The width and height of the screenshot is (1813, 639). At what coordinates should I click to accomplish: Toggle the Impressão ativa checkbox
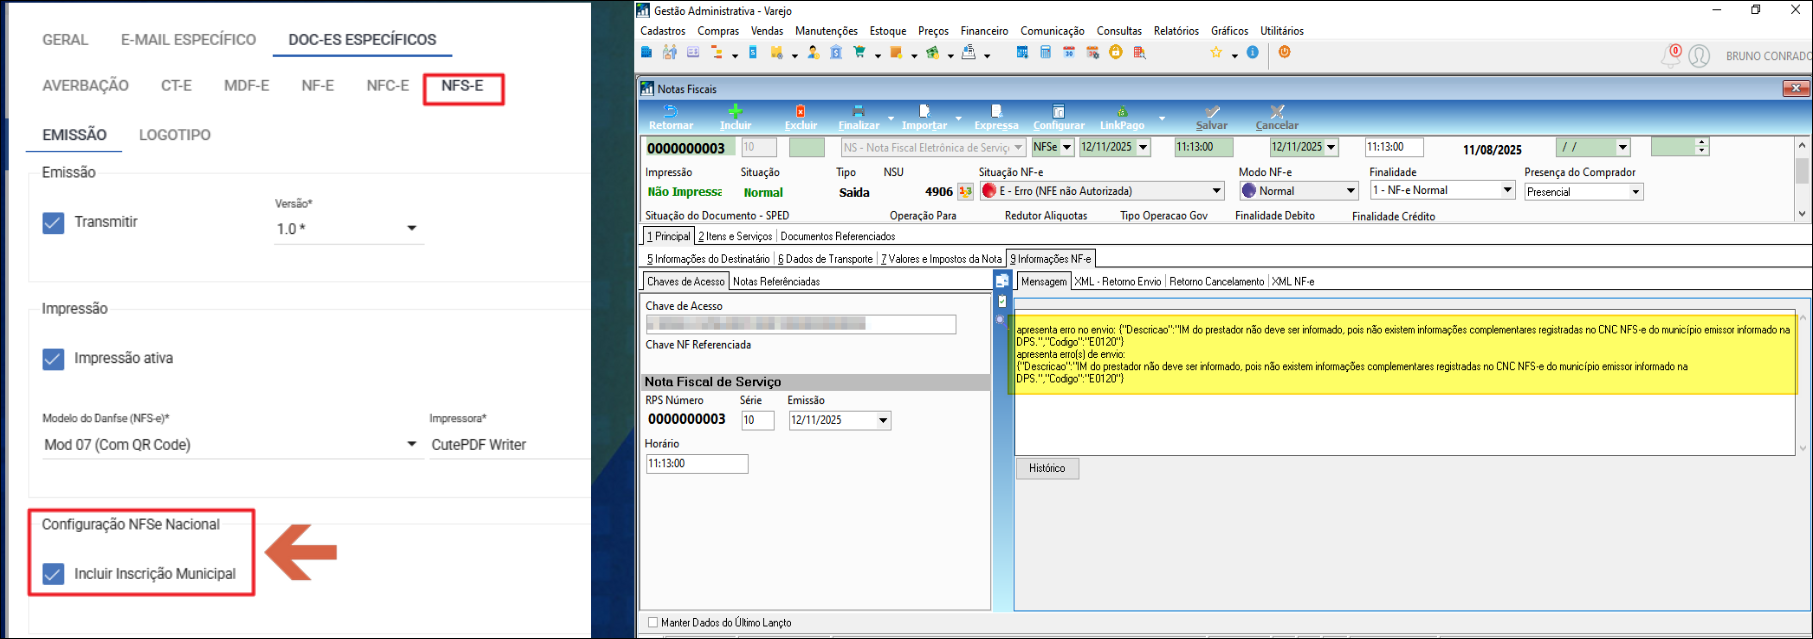click(54, 358)
